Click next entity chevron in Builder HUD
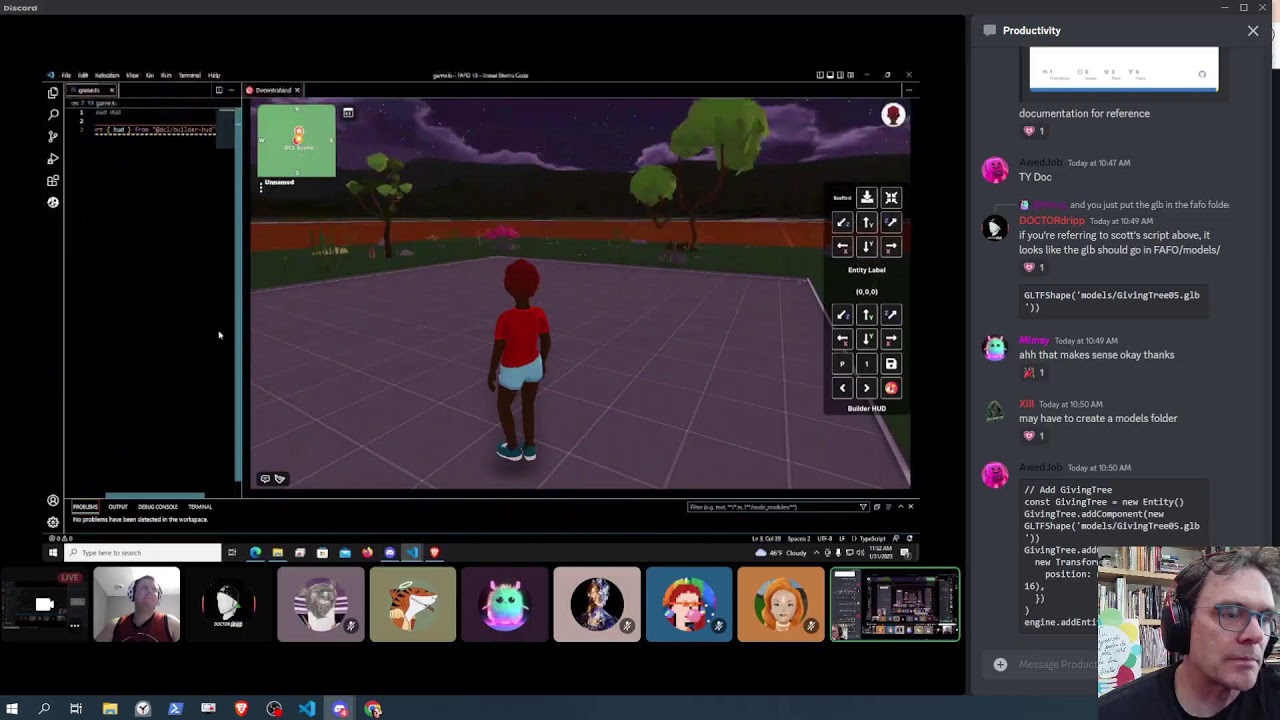The height and width of the screenshot is (720, 1280). coord(867,388)
